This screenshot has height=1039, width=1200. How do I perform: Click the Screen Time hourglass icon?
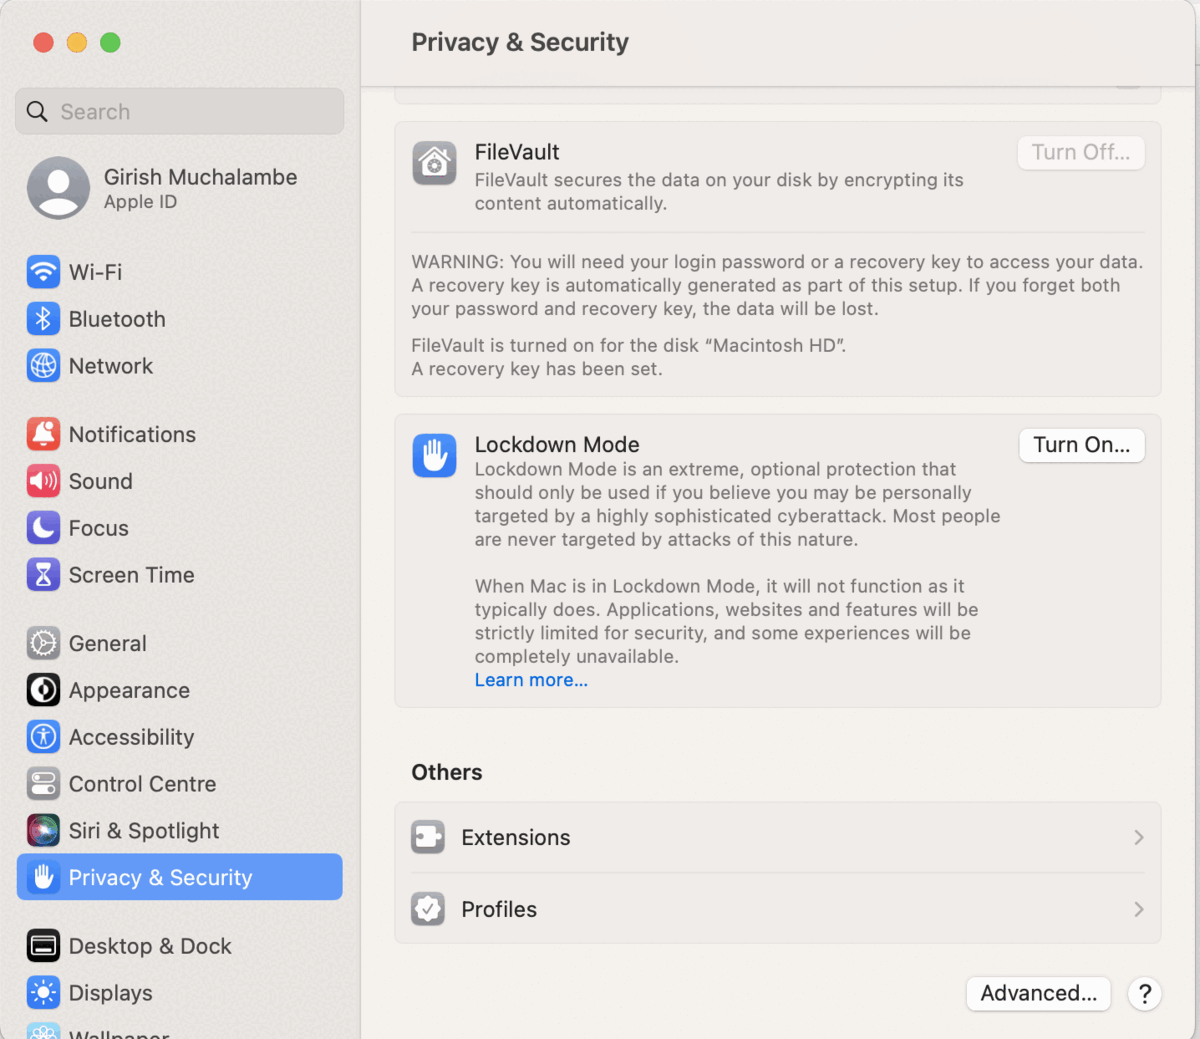coord(43,575)
